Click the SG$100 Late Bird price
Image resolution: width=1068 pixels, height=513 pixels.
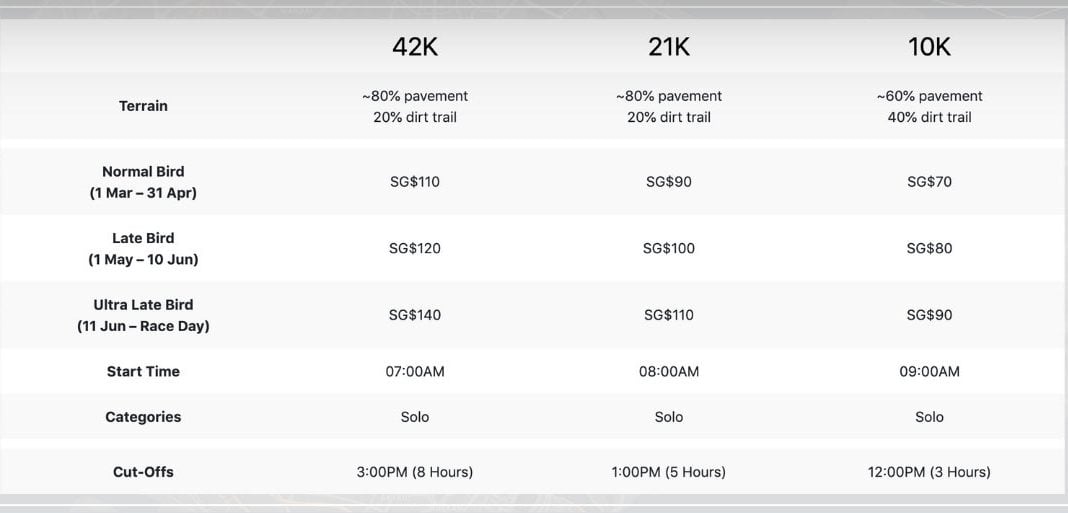coord(669,248)
